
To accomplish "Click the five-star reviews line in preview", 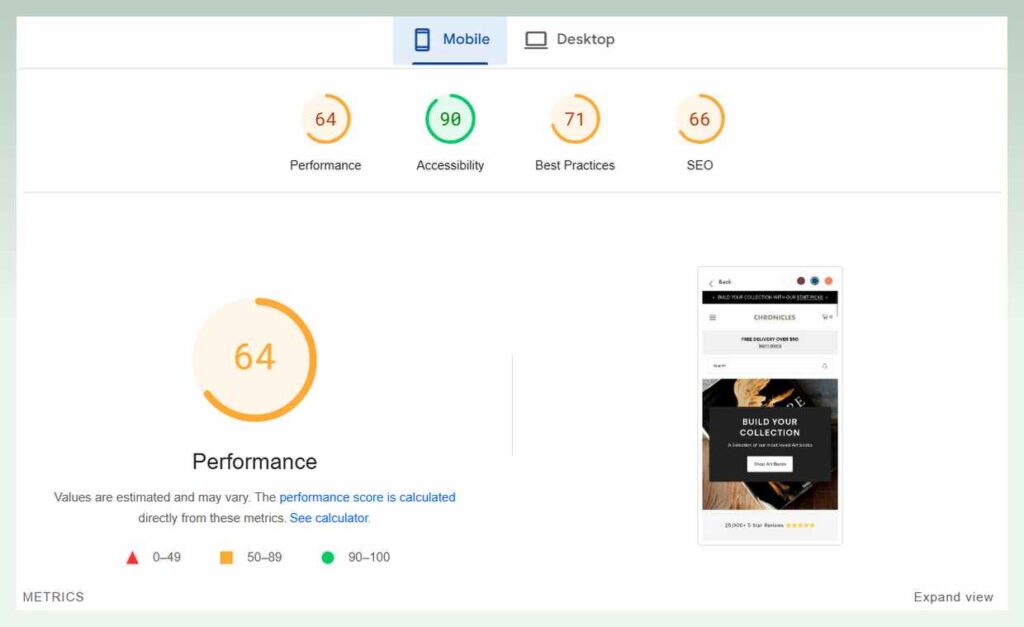I will (770, 525).
